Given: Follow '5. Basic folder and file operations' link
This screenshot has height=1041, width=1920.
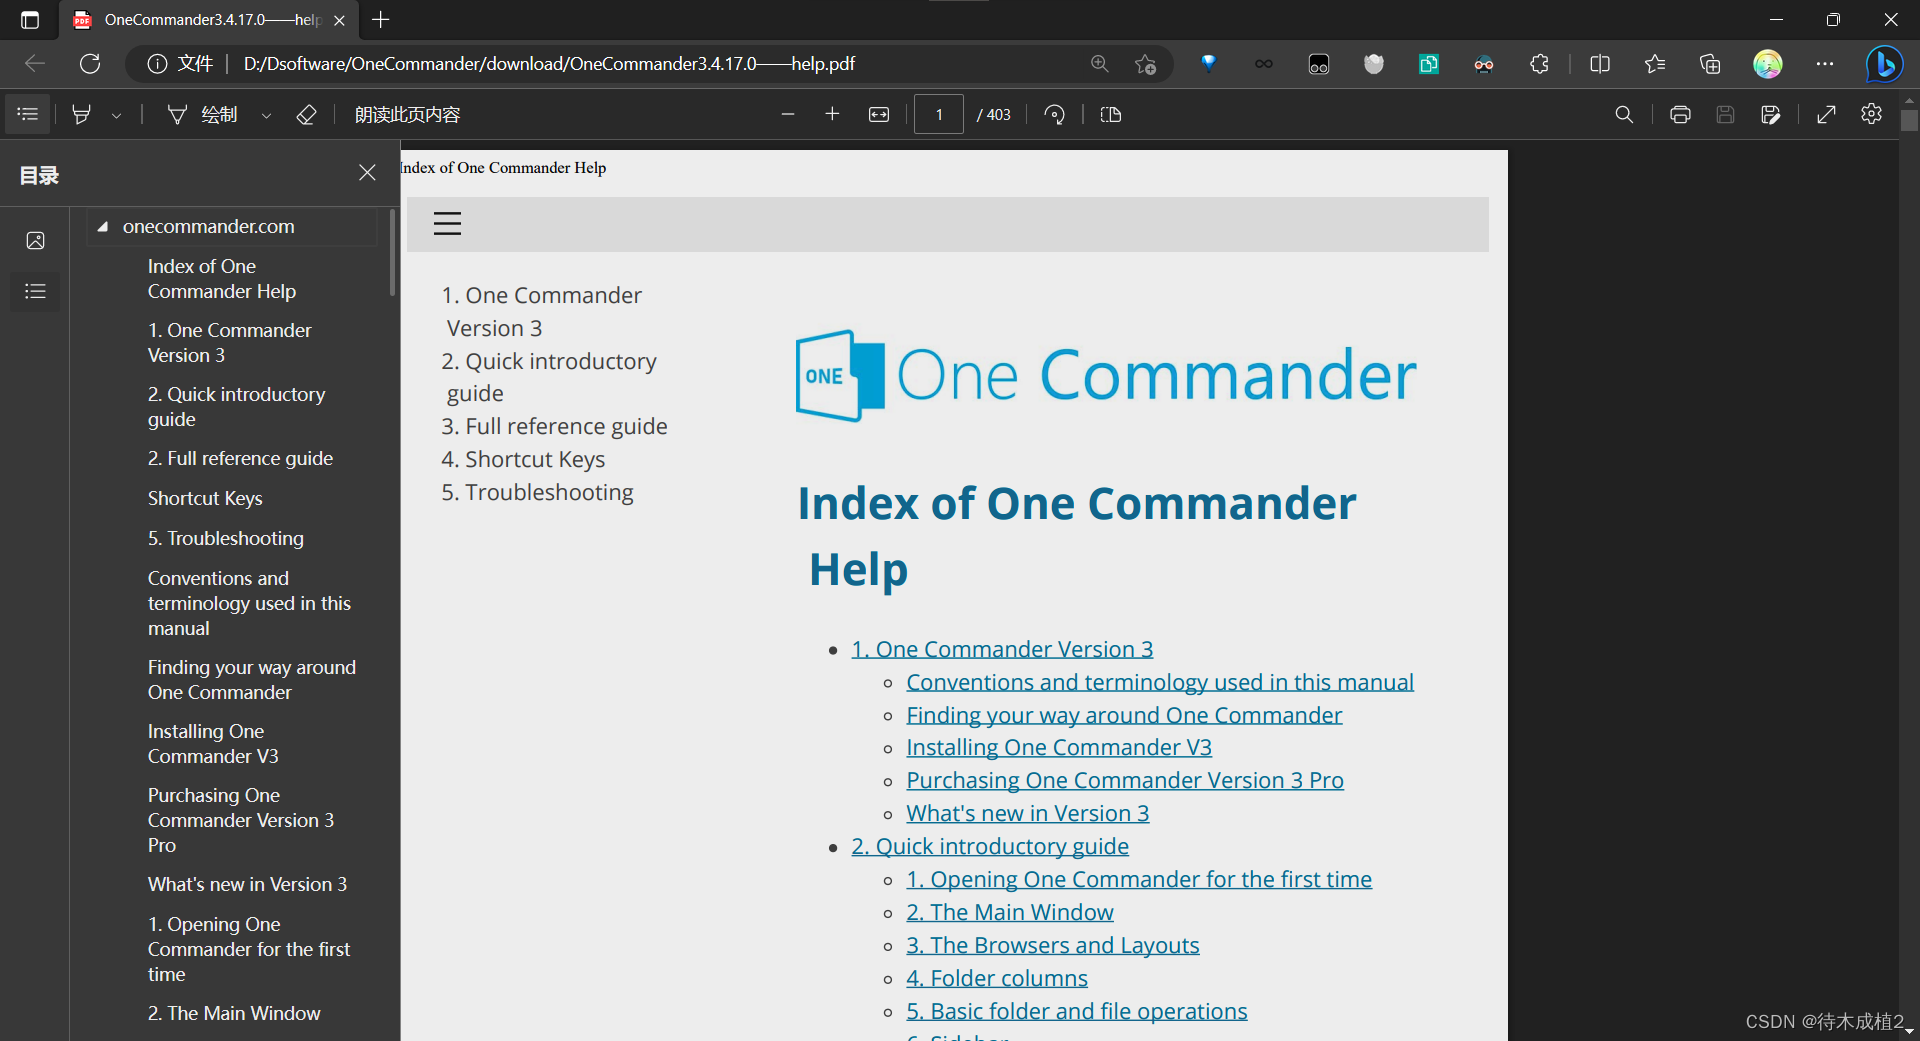Looking at the screenshot, I should coord(1077,1011).
